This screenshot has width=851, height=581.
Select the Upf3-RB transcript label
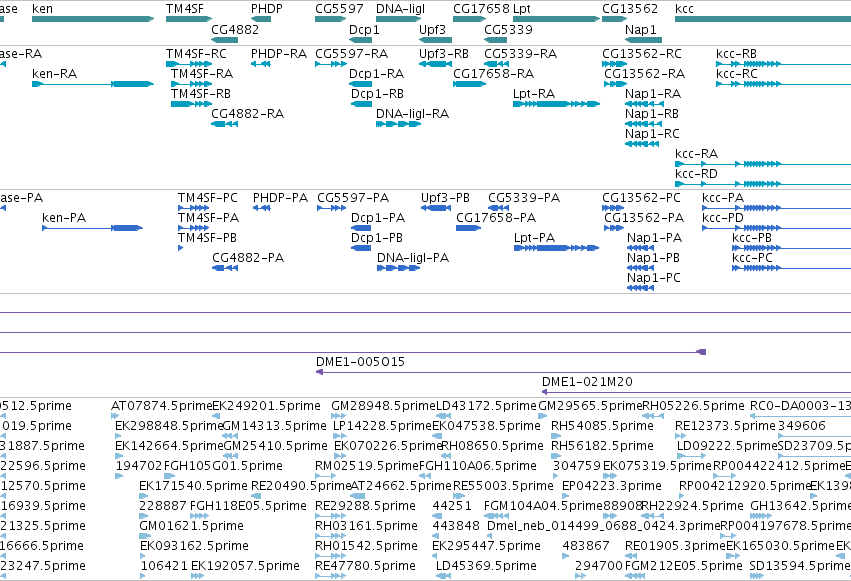click(x=444, y=54)
